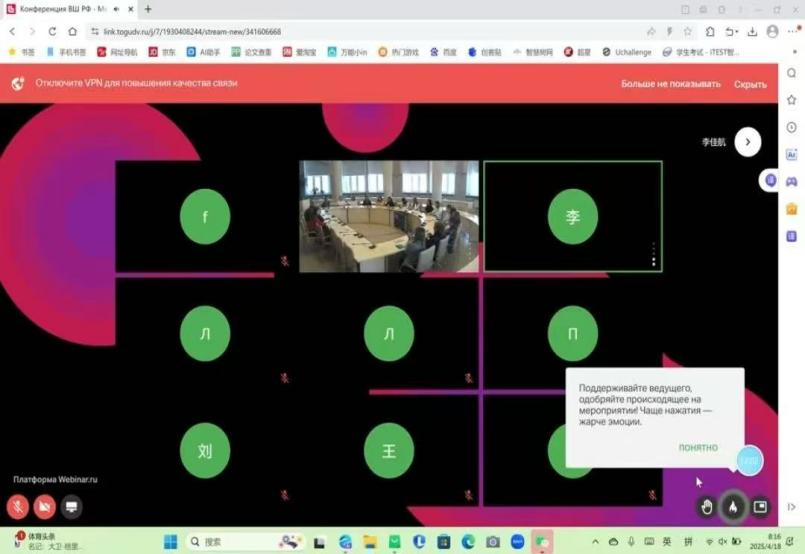Select the participant tile labeled 刘
805x554 pixels.
click(x=205, y=451)
